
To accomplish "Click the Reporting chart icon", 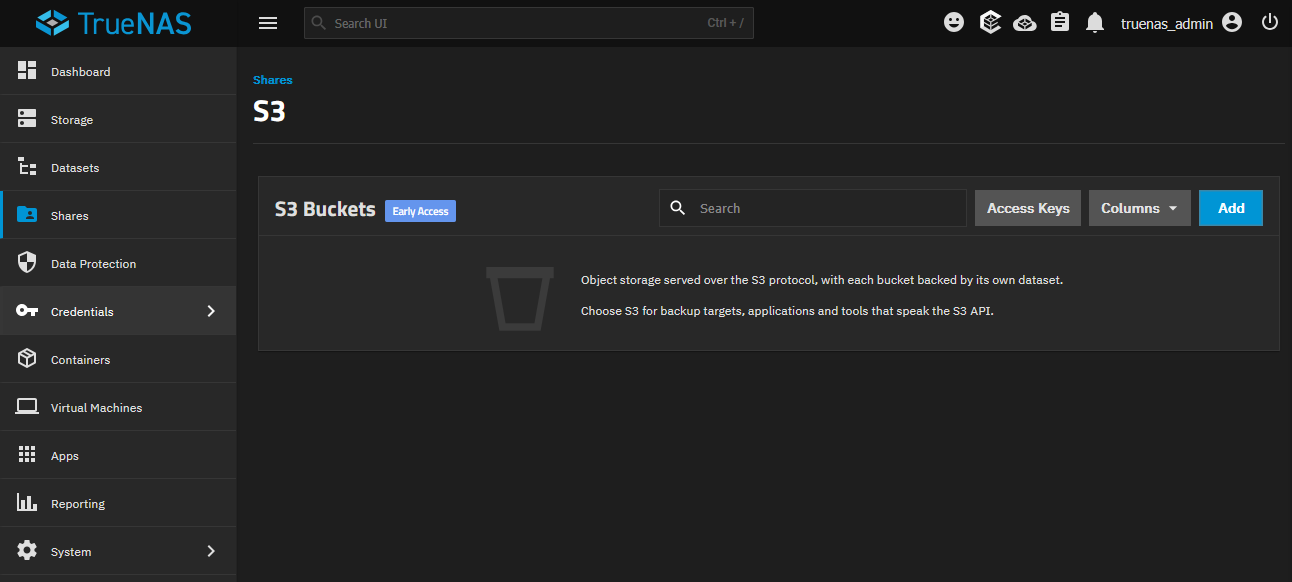I will click(x=27, y=503).
